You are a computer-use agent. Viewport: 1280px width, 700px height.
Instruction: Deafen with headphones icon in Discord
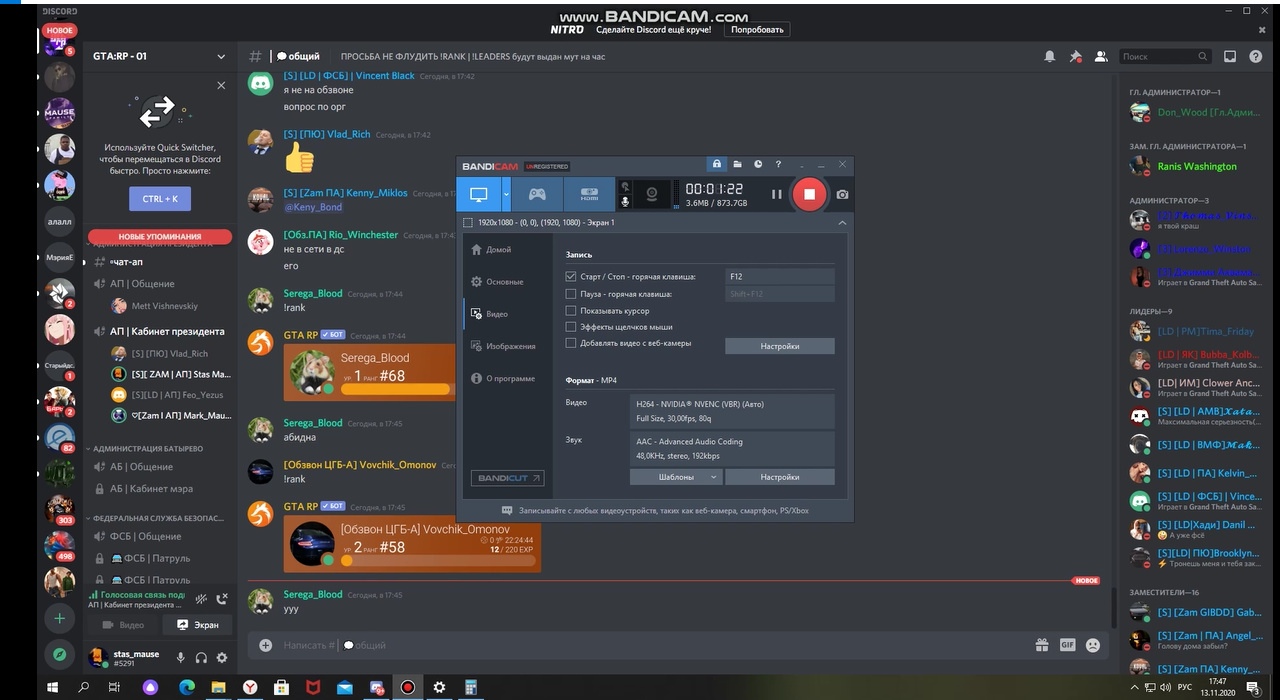[201, 658]
